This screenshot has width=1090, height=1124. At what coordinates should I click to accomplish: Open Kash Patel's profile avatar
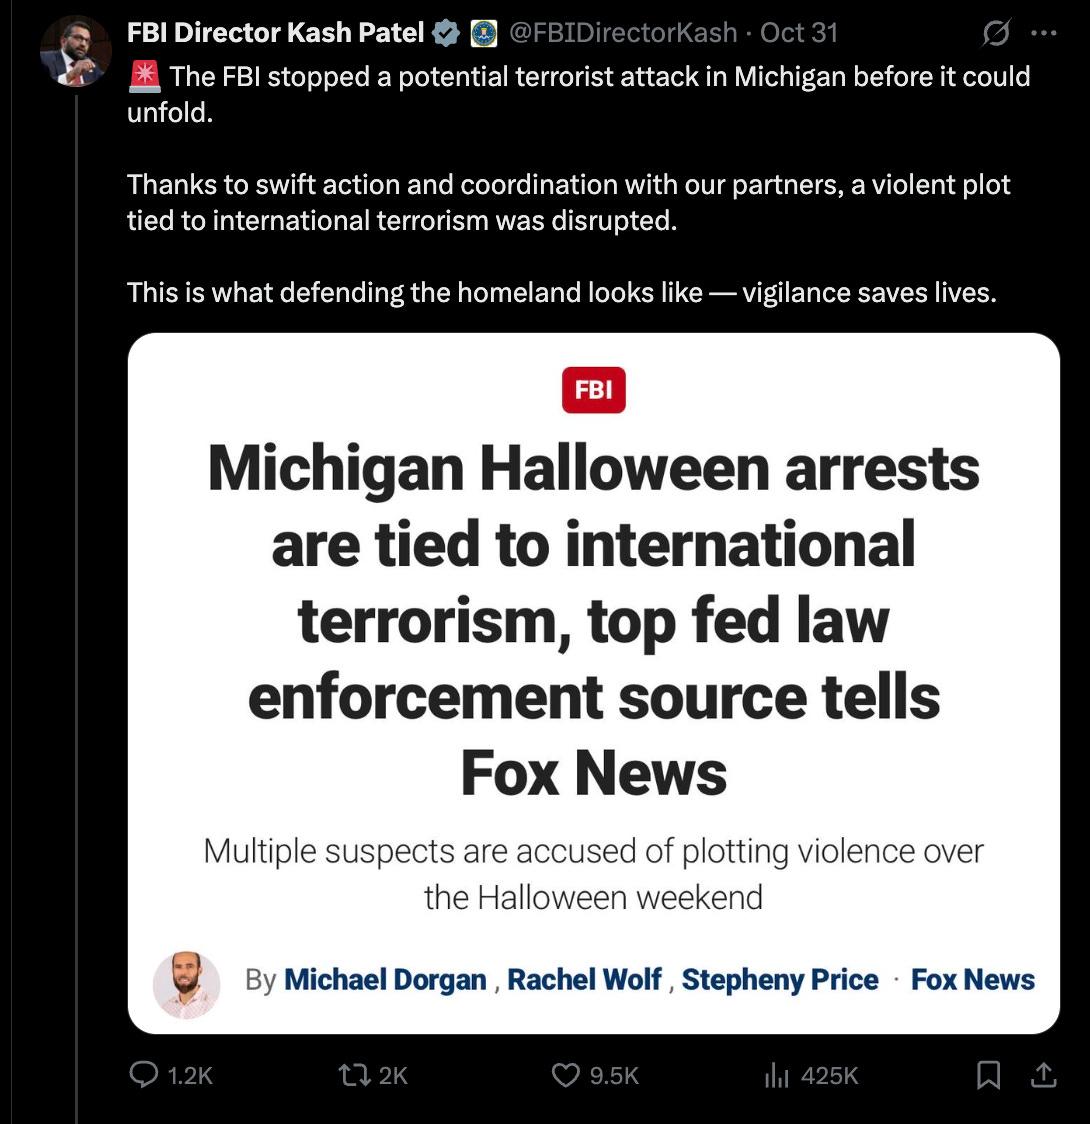click(x=75, y=52)
